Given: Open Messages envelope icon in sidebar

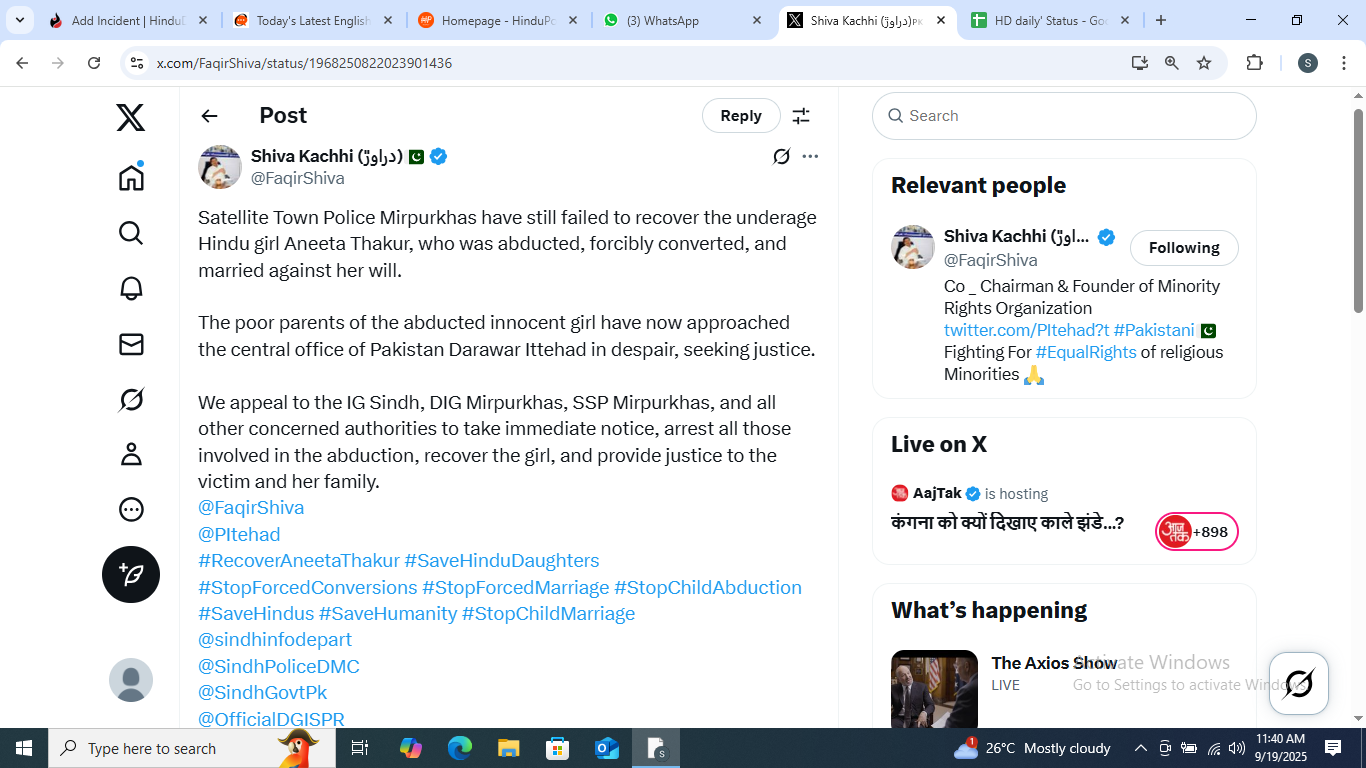Looking at the screenshot, I should click(x=131, y=344).
